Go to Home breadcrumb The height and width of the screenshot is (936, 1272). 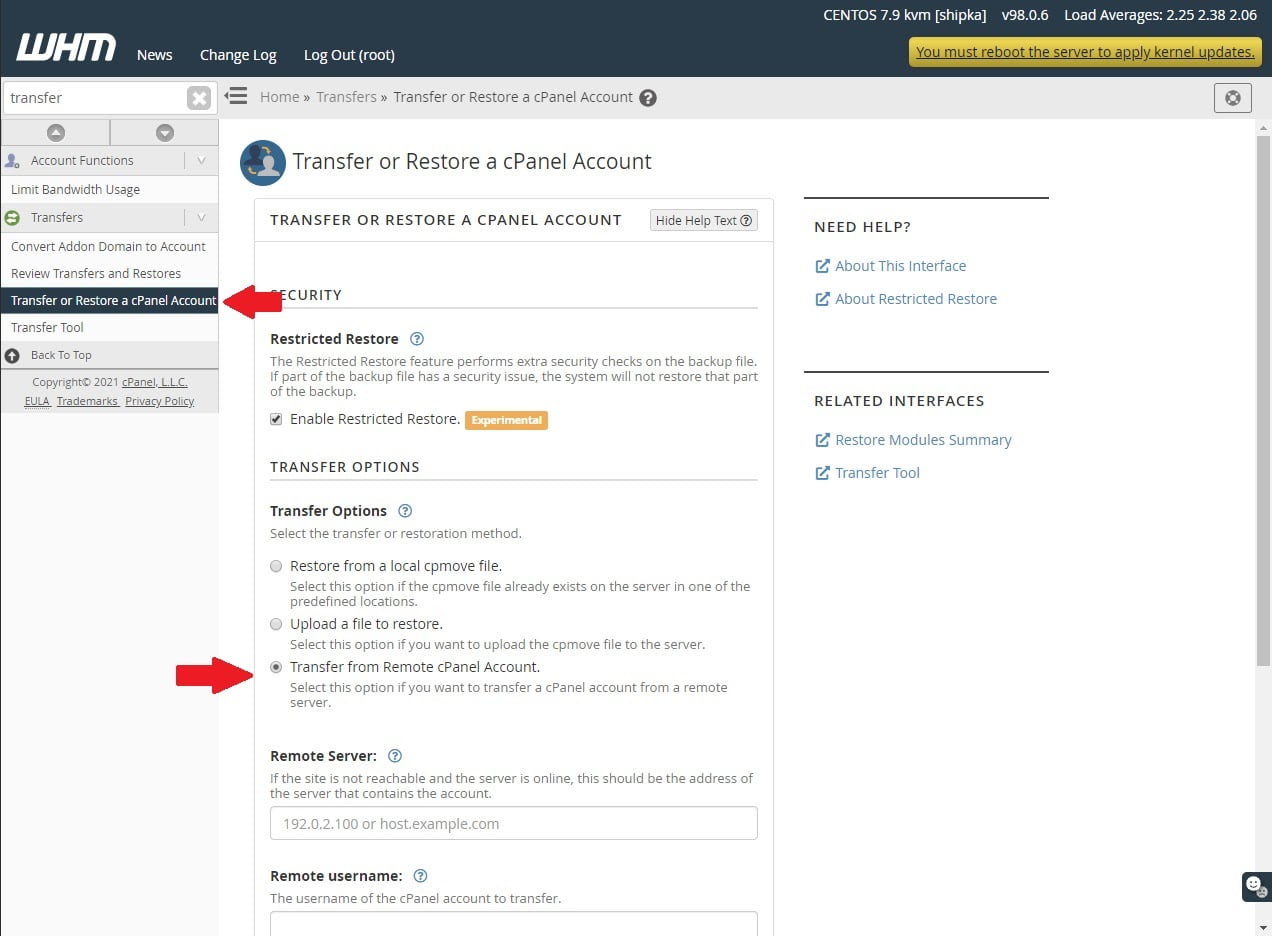[x=279, y=97]
